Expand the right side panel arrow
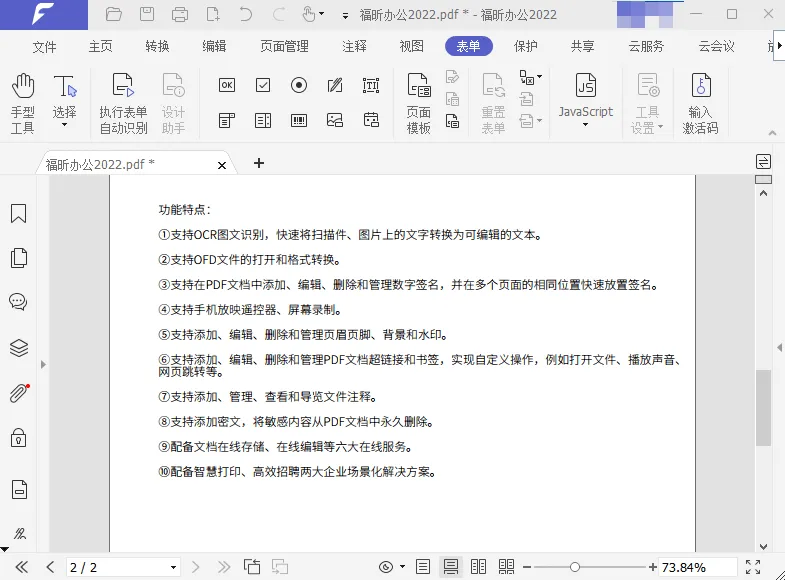Viewport: 785px width, 580px height. pyautogui.click(x=780, y=347)
